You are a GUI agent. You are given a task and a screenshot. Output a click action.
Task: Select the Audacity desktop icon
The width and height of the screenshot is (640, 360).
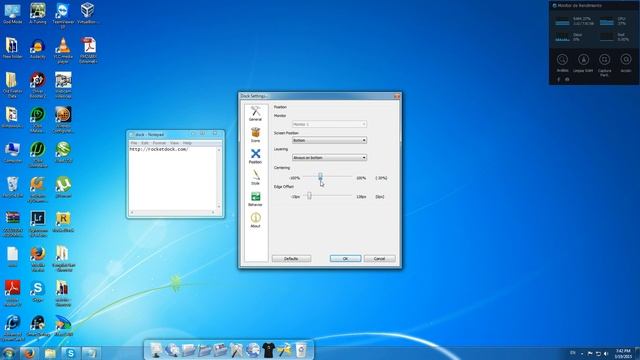[x=38, y=49]
